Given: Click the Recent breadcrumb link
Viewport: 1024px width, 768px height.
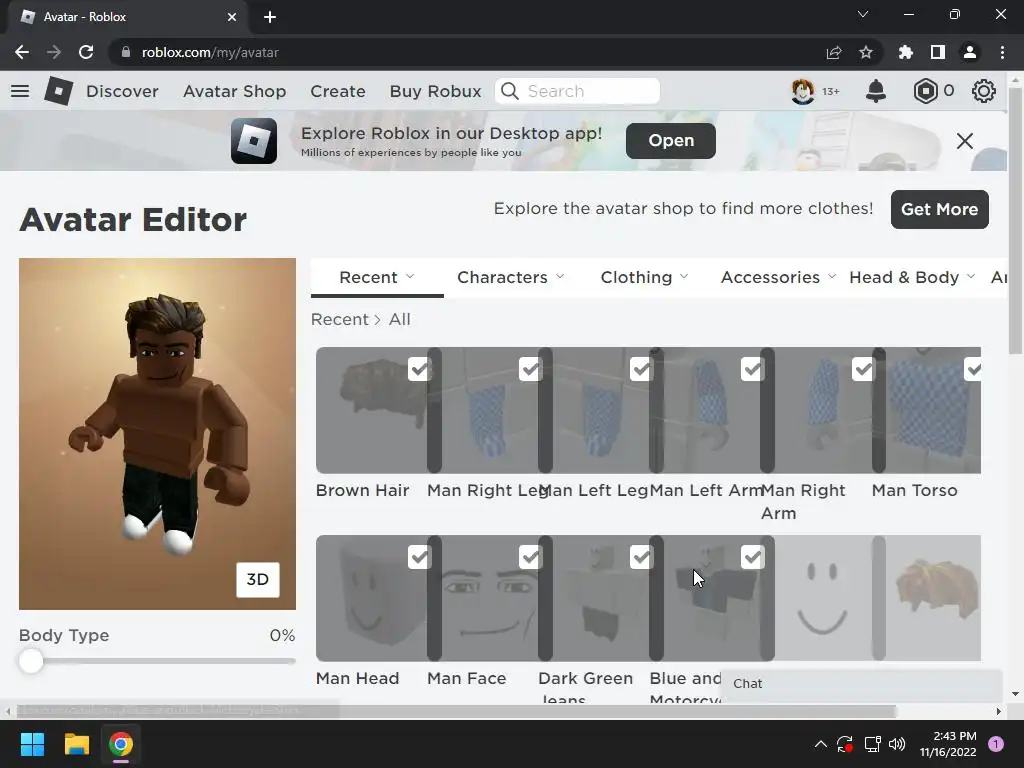Looking at the screenshot, I should pos(340,319).
